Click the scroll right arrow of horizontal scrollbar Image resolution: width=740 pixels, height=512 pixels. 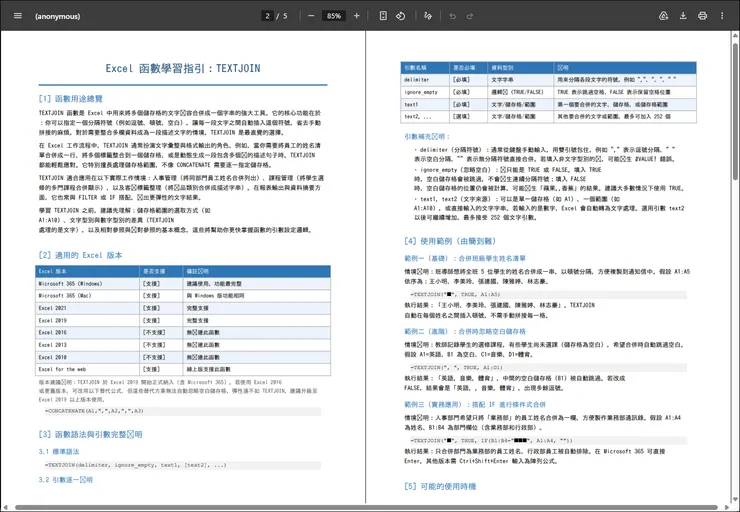click(x=728, y=508)
